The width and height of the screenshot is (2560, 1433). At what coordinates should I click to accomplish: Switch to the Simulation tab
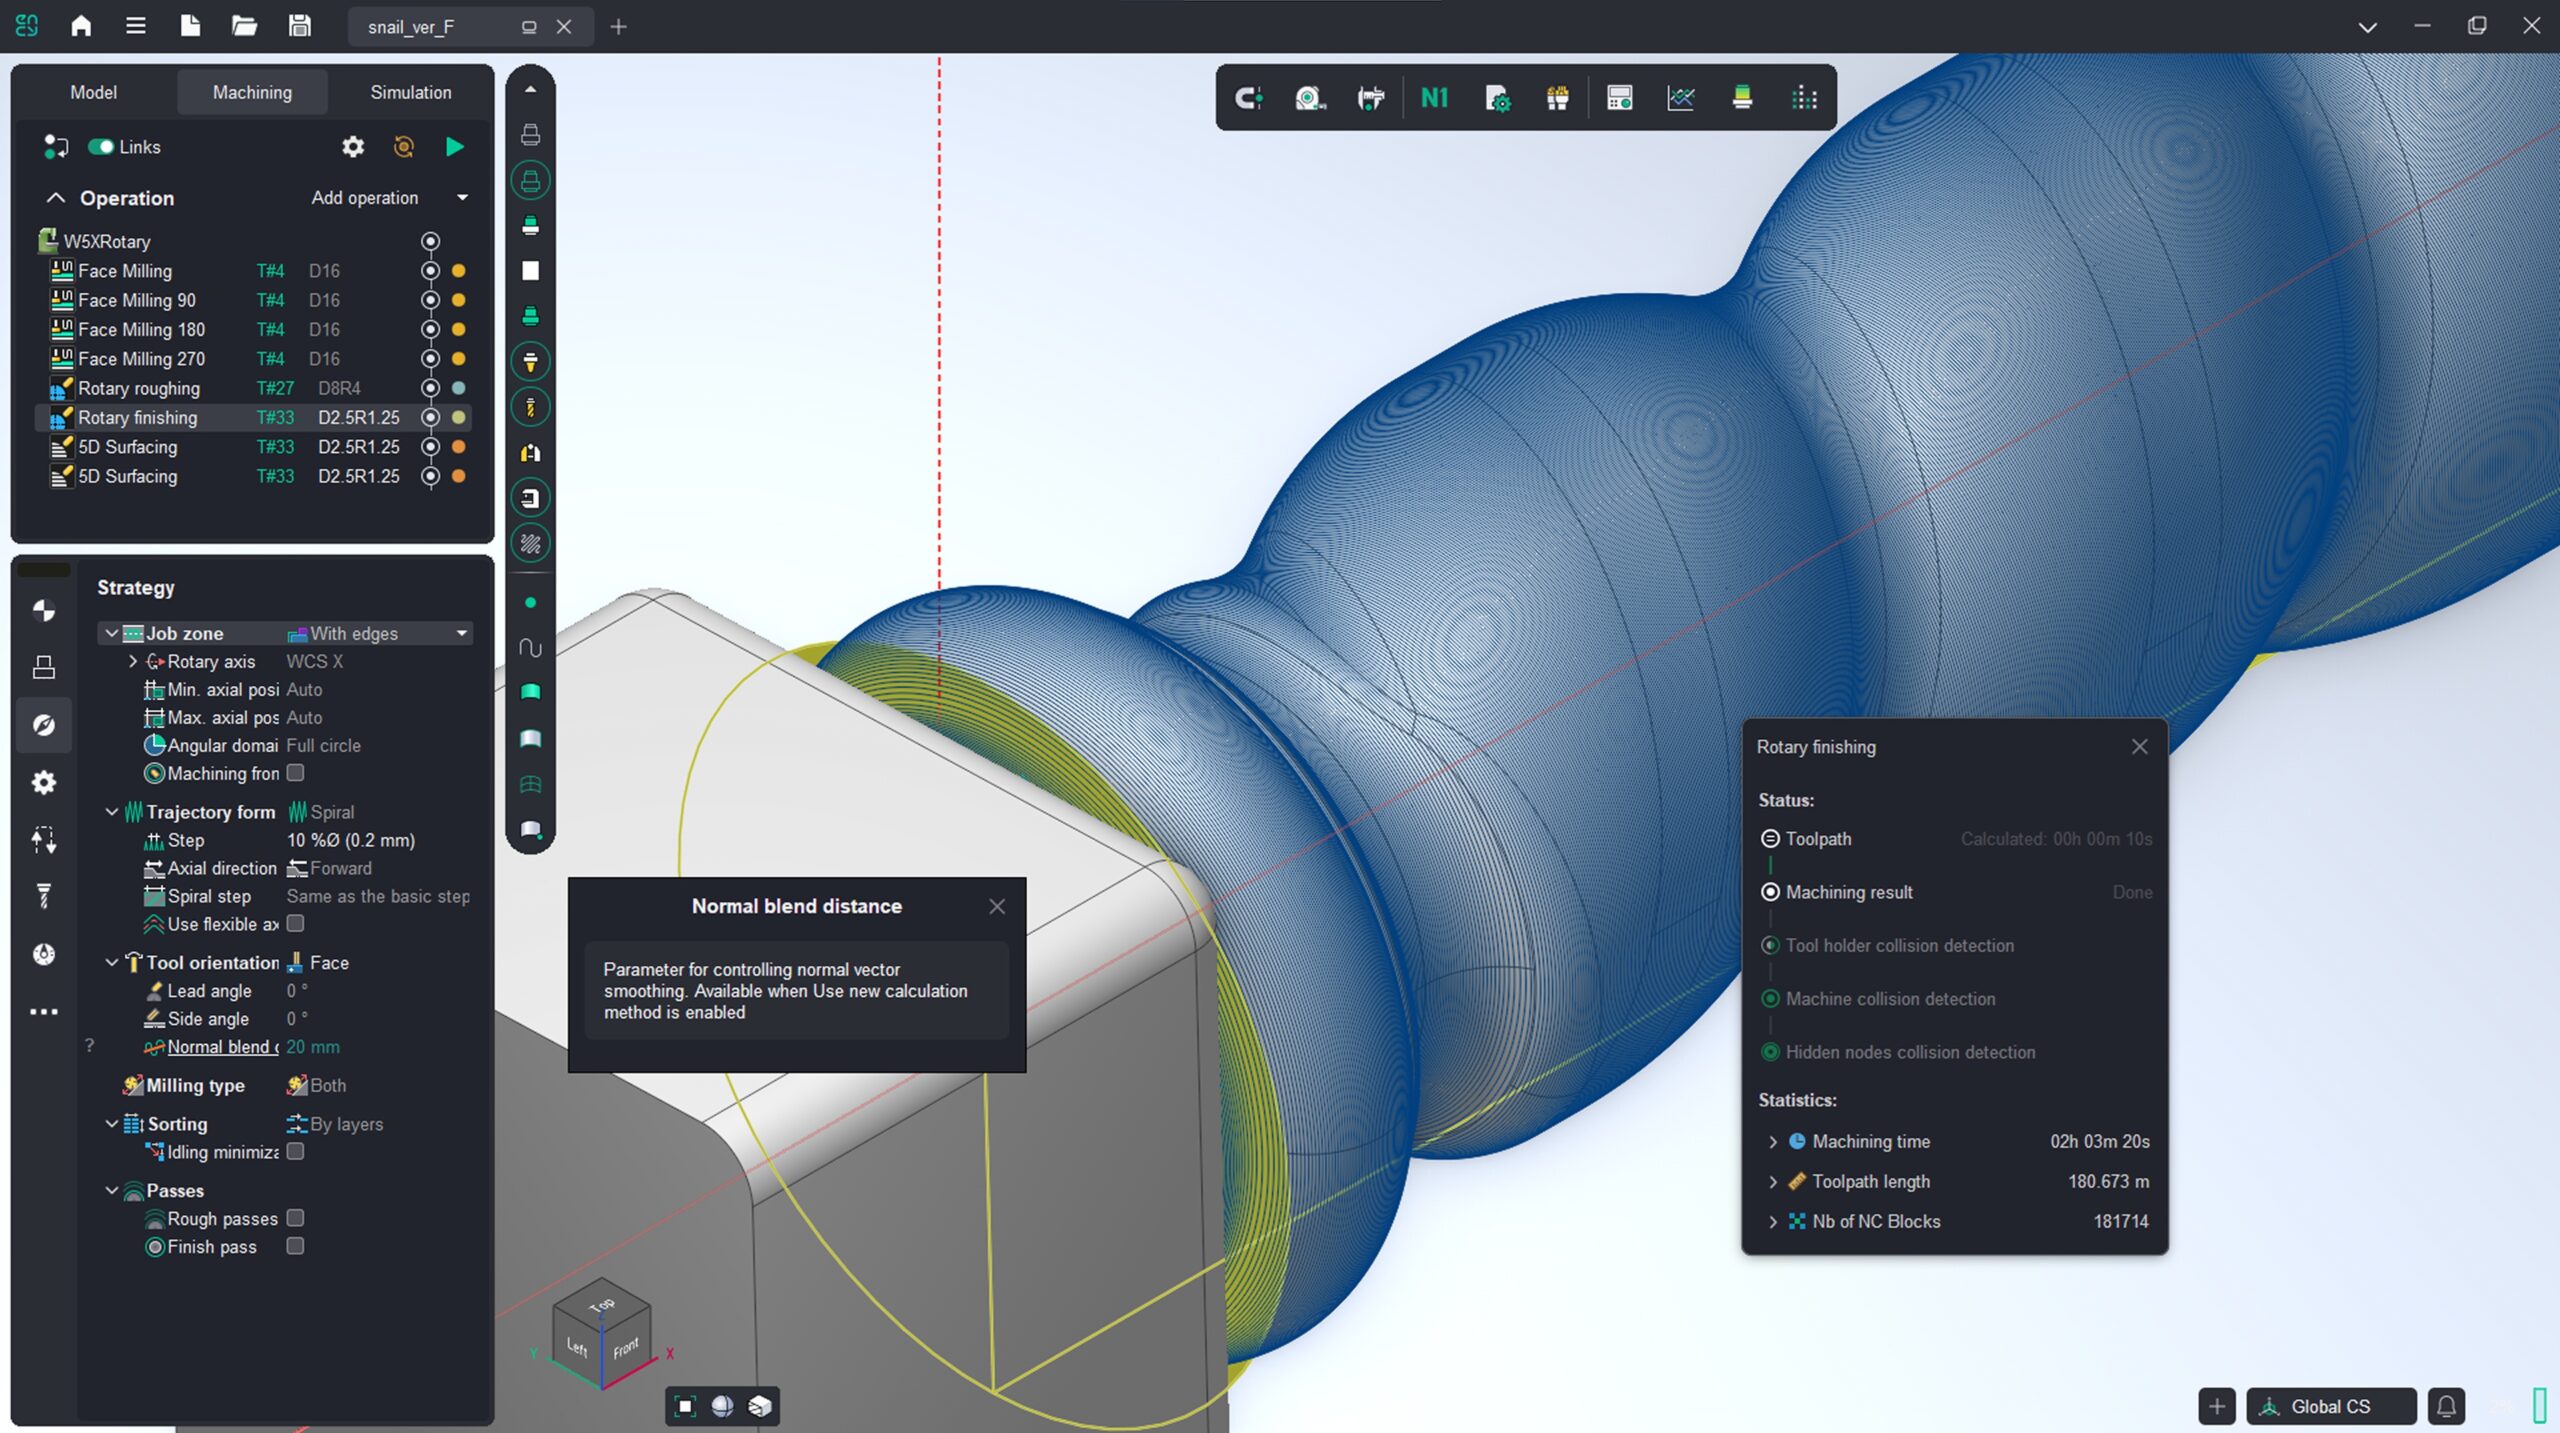[410, 92]
